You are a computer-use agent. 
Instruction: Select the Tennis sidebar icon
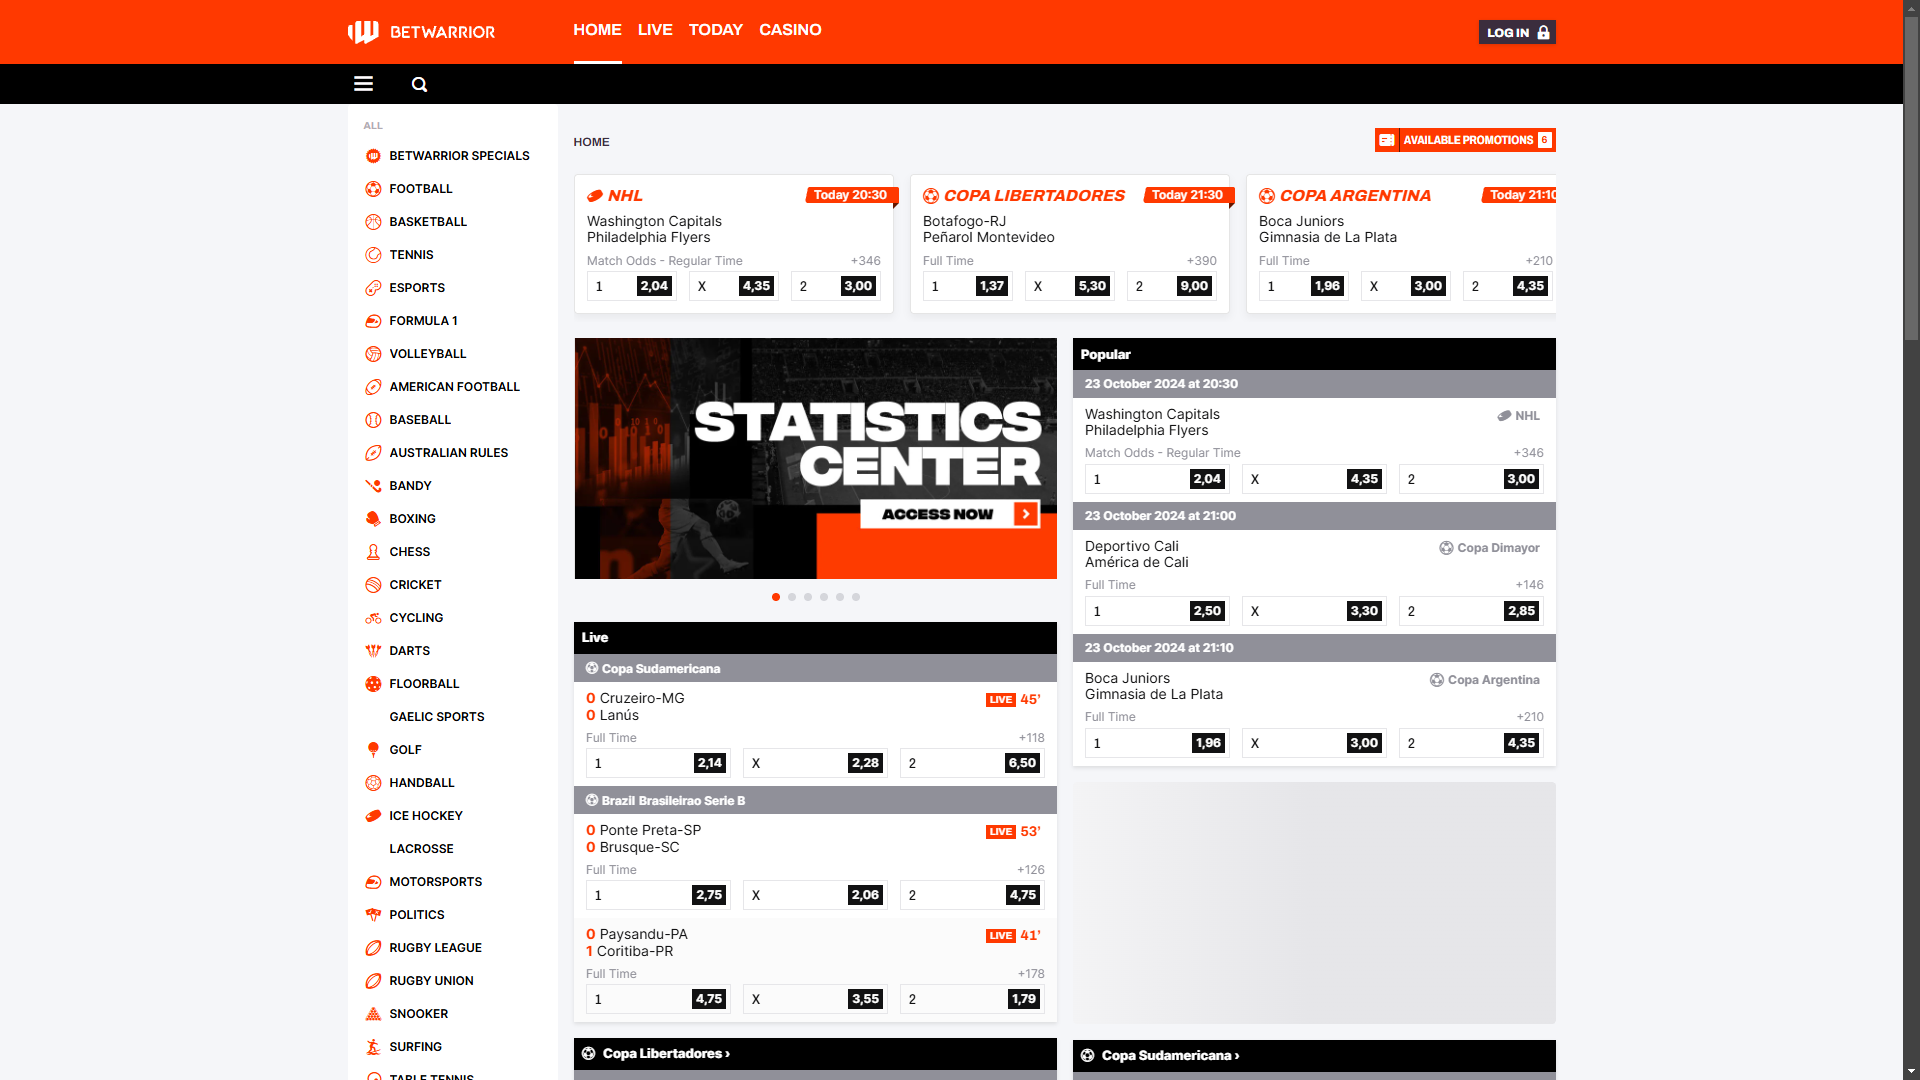point(373,255)
